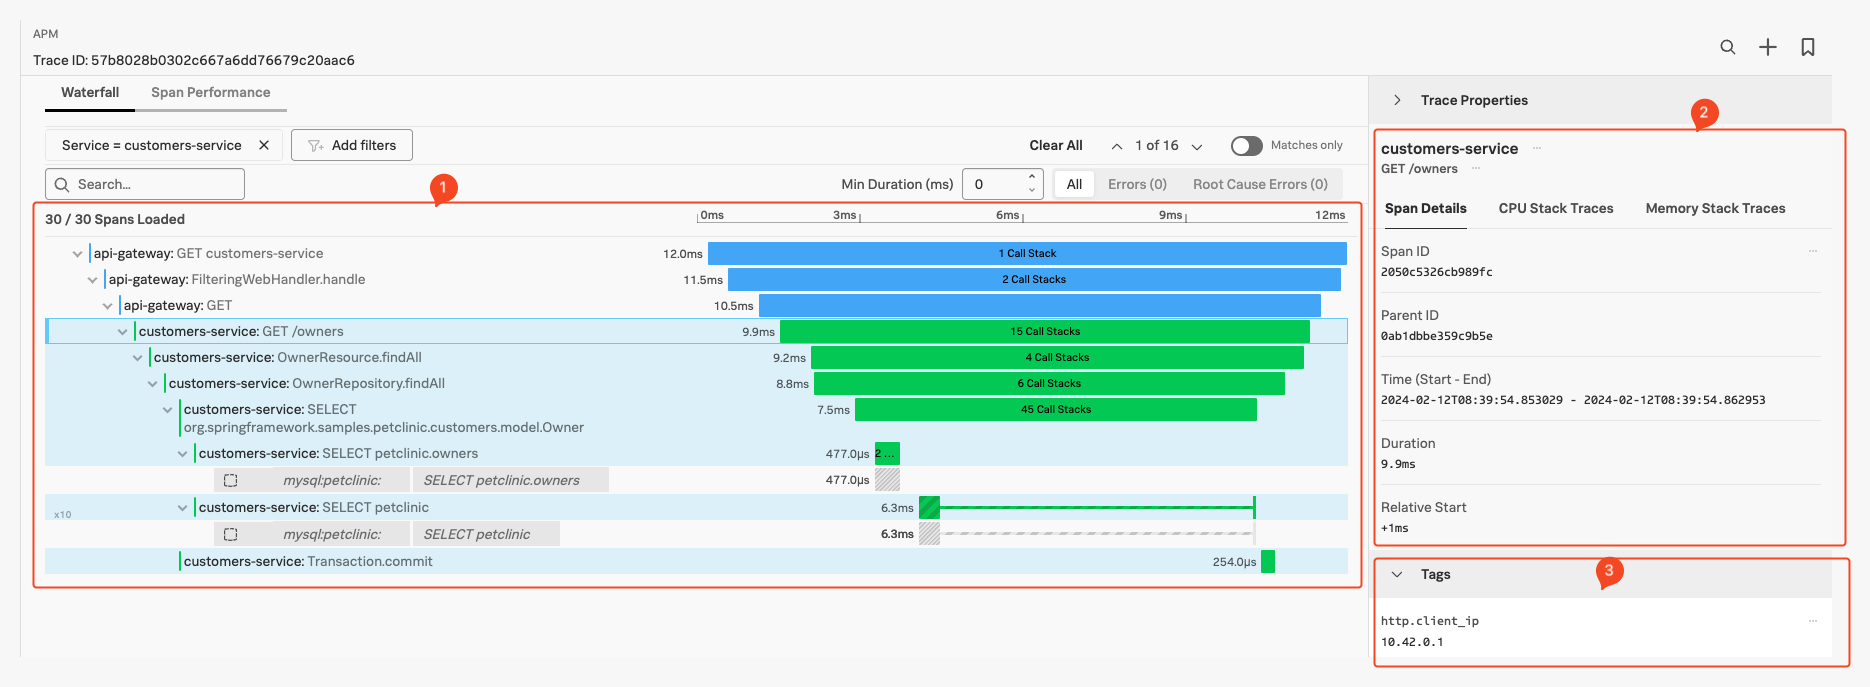This screenshot has height=687, width=1870.
Task: Click the inferred span icon for mysql SELECT petclinic
Action: pyautogui.click(x=231, y=534)
